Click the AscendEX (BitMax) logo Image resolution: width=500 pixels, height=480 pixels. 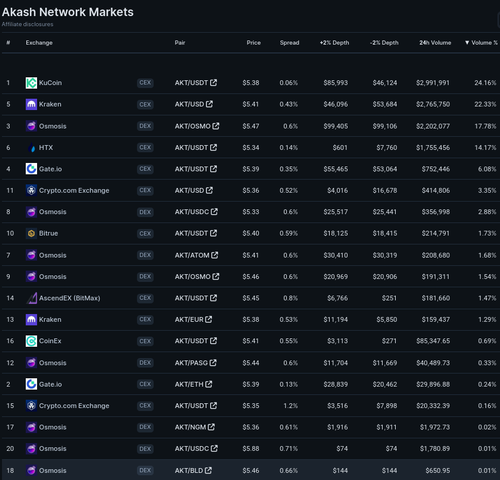point(31,298)
